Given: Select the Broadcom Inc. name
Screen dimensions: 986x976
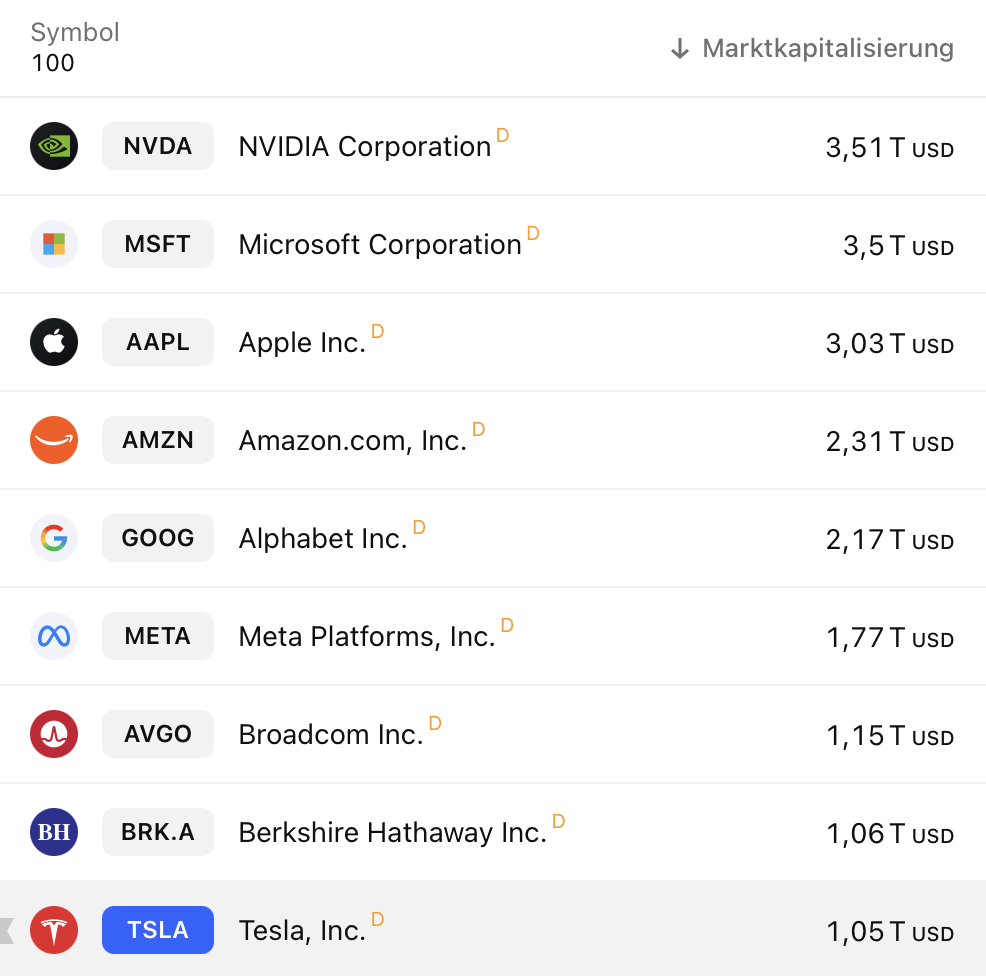Looking at the screenshot, I should tap(331, 735).
